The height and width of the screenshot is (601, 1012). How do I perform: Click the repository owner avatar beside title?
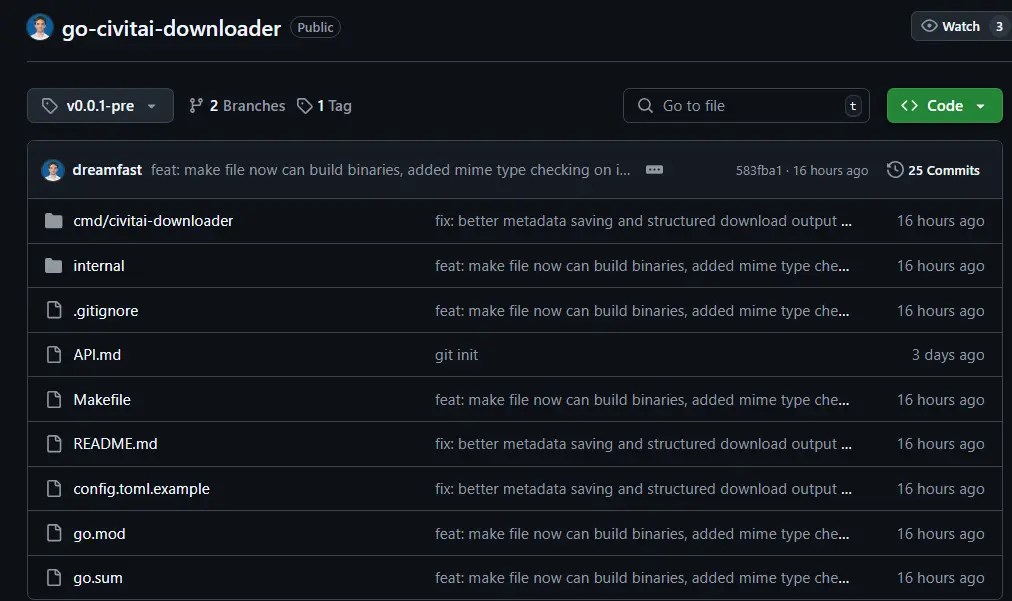[39, 27]
